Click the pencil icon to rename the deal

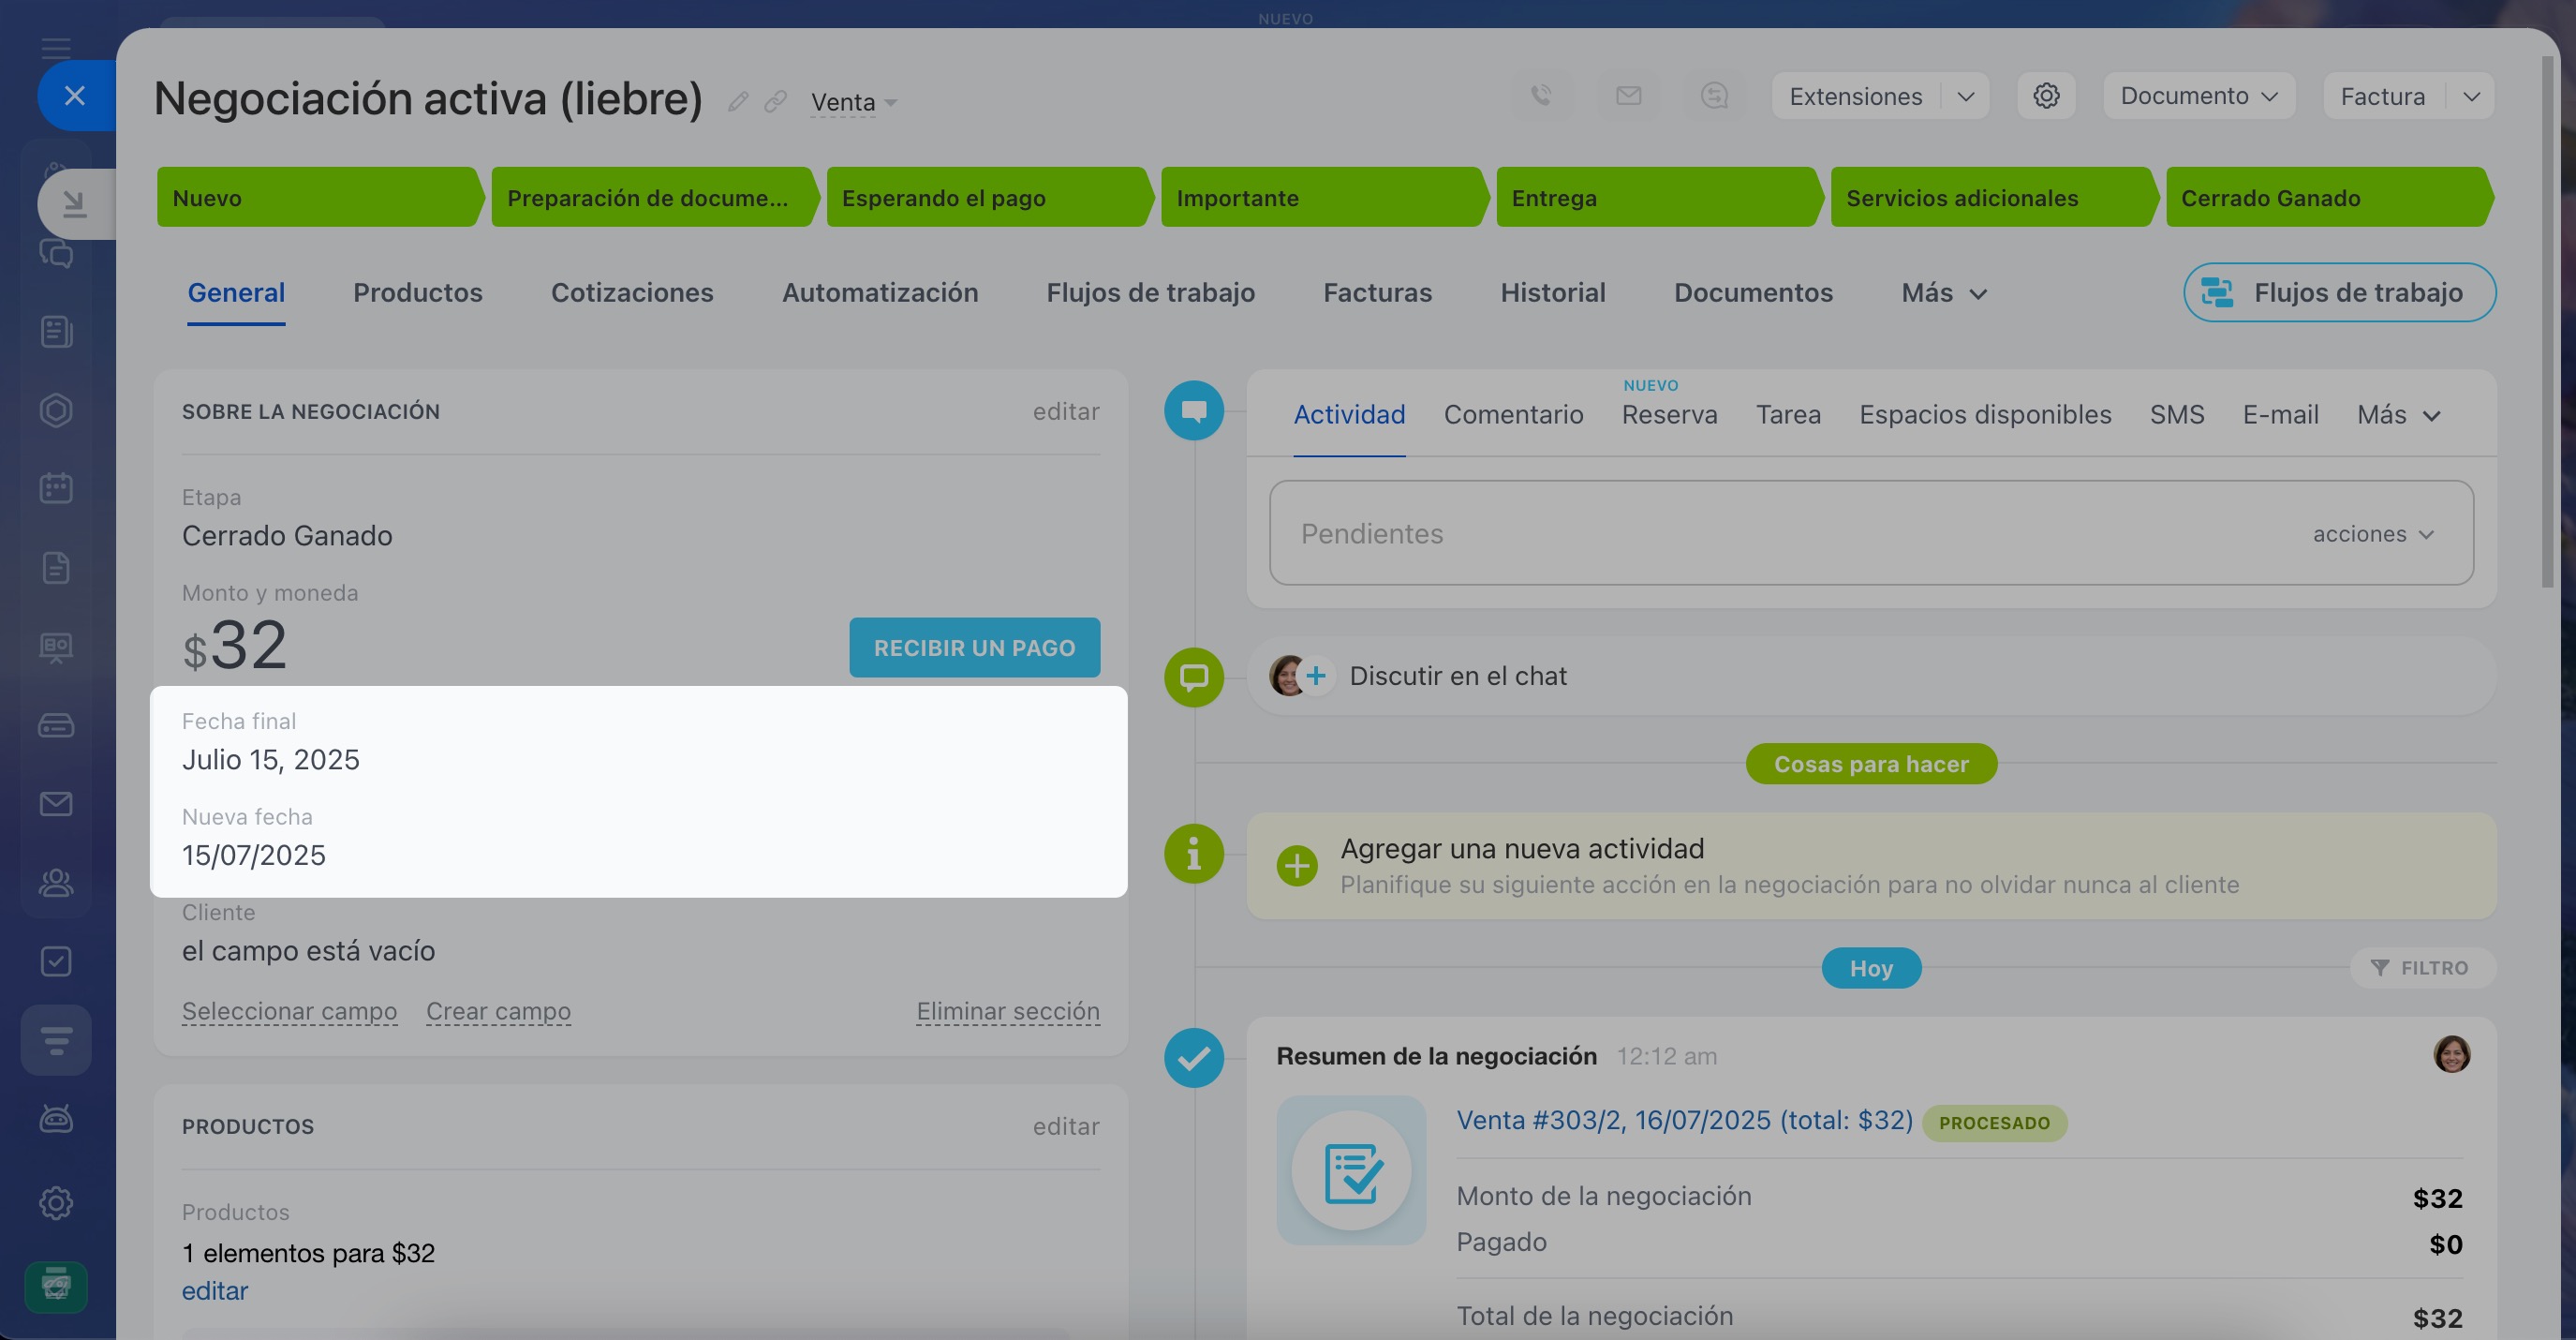pos(738,102)
